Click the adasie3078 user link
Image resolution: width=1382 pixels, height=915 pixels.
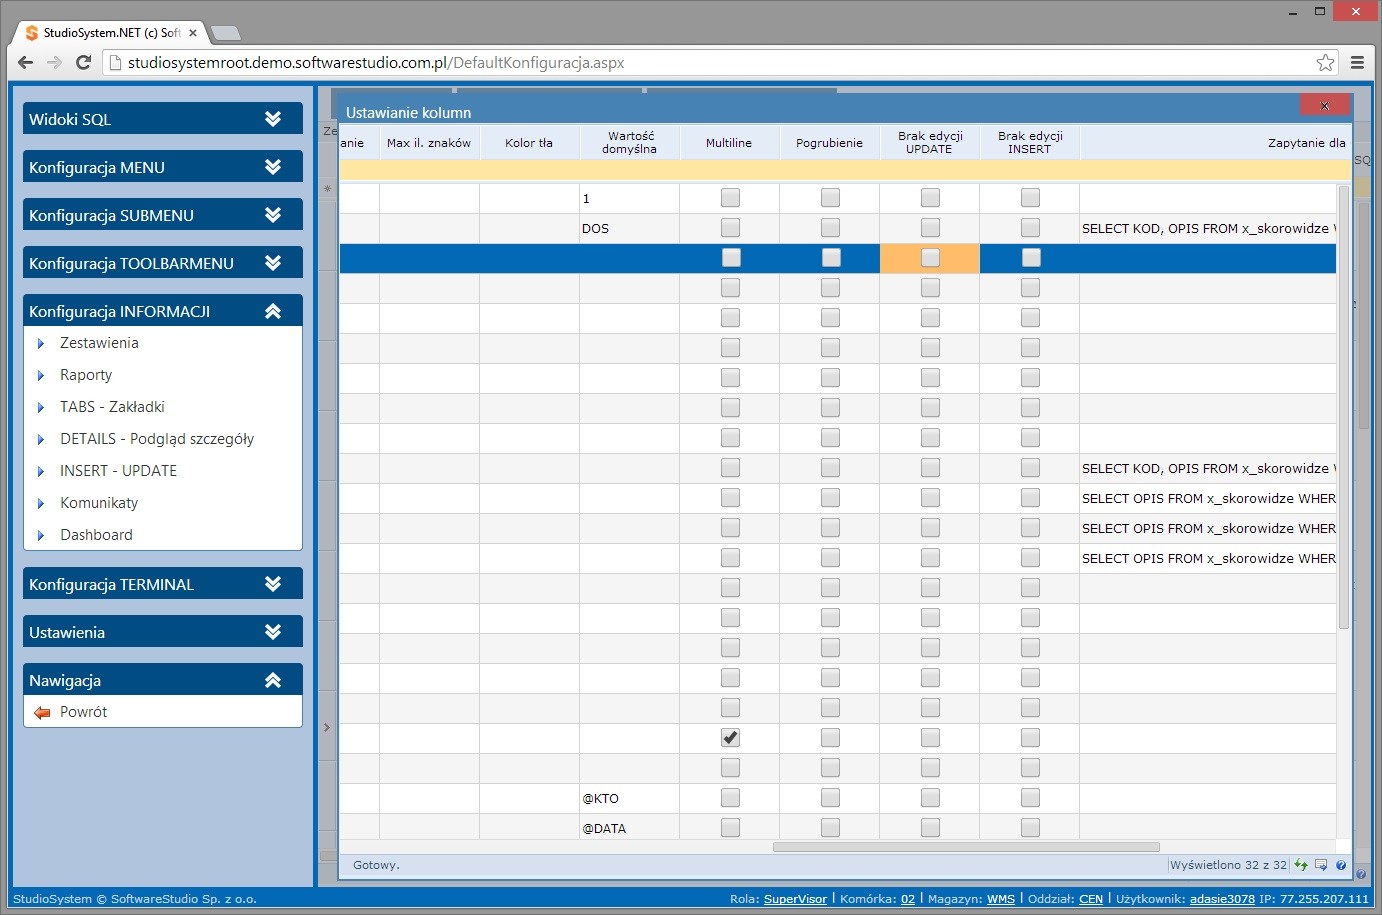click(x=1221, y=899)
